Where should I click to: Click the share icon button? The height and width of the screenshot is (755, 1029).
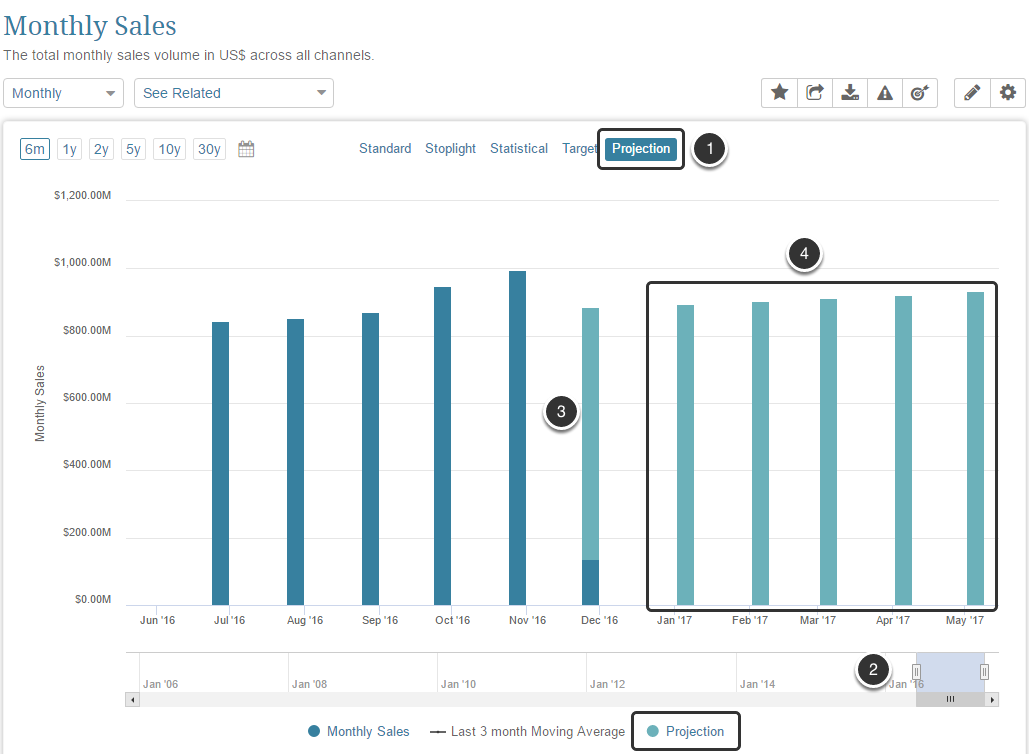tap(815, 93)
